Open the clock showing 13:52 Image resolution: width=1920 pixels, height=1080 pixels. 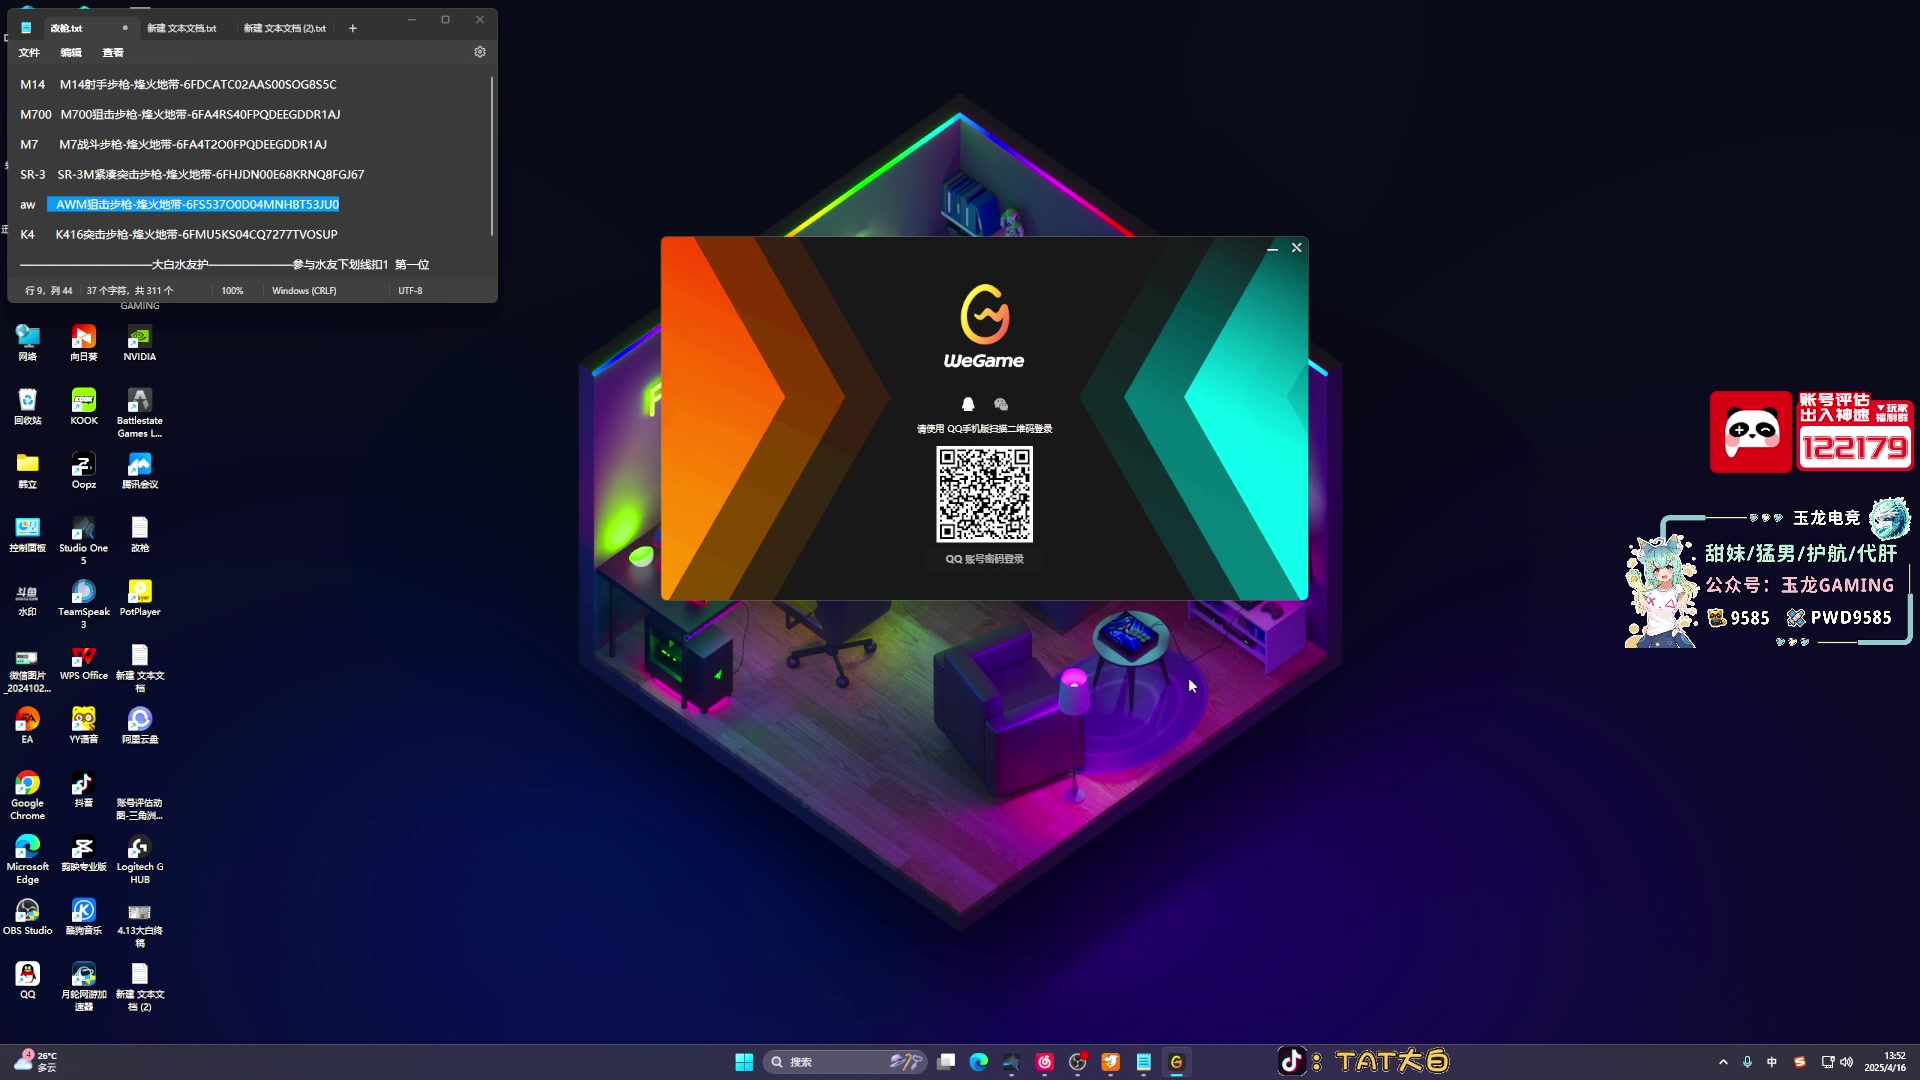pos(1884,1062)
